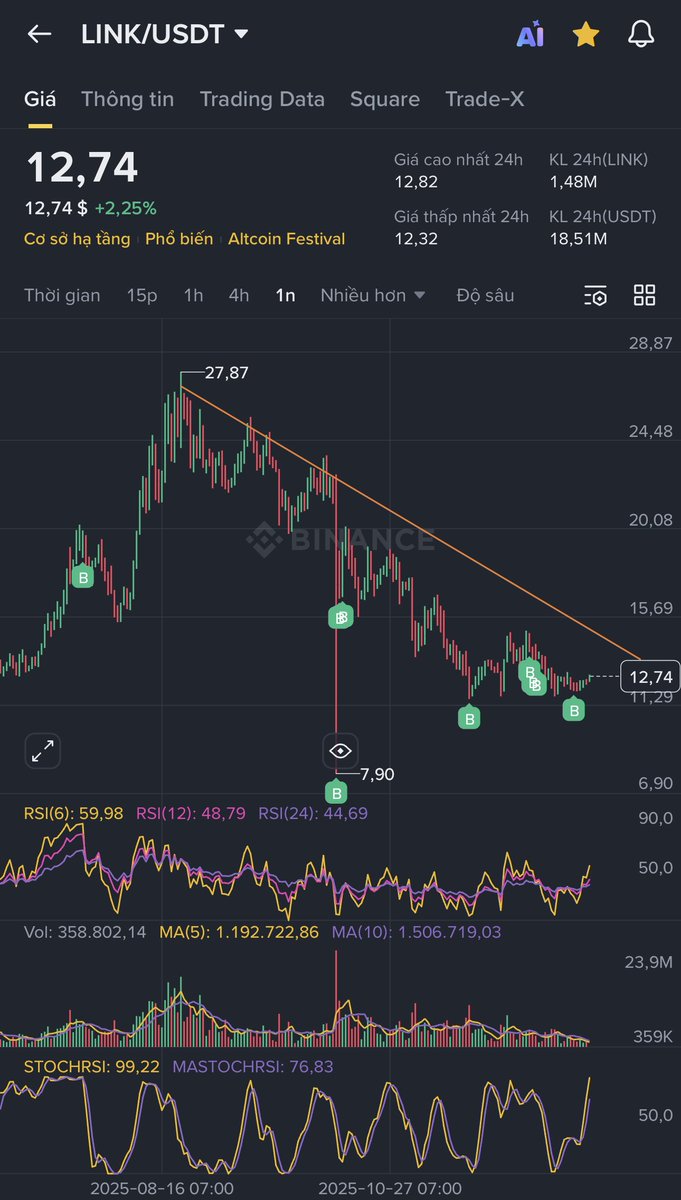Image resolution: width=681 pixels, height=1200 pixels.
Task: Open price alert bell icon
Action: (641, 35)
